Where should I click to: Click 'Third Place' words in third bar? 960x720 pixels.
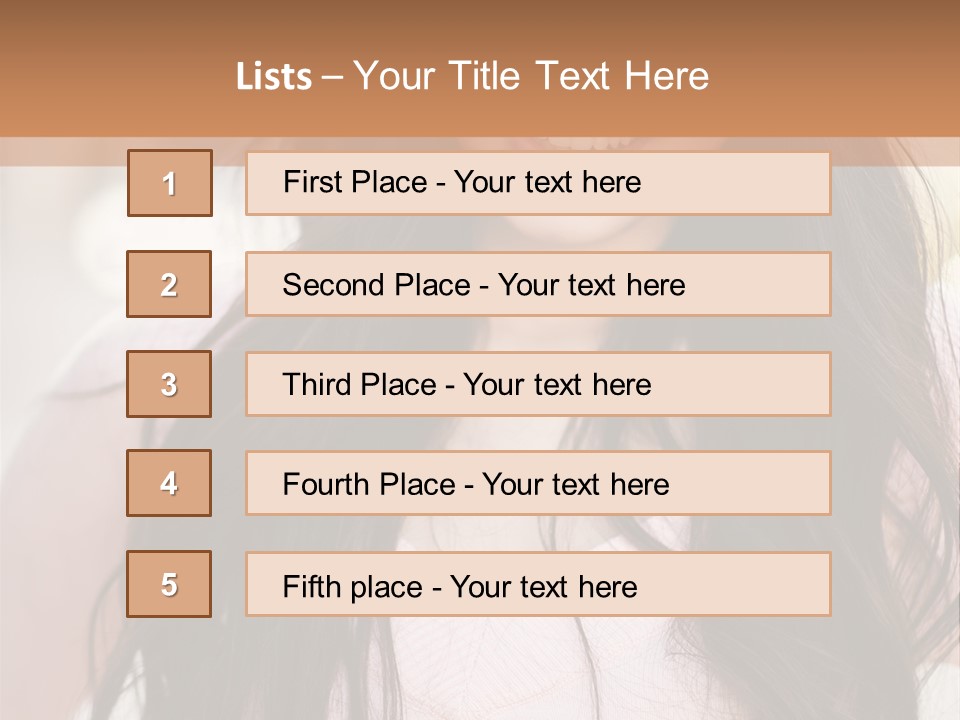[359, 384]
